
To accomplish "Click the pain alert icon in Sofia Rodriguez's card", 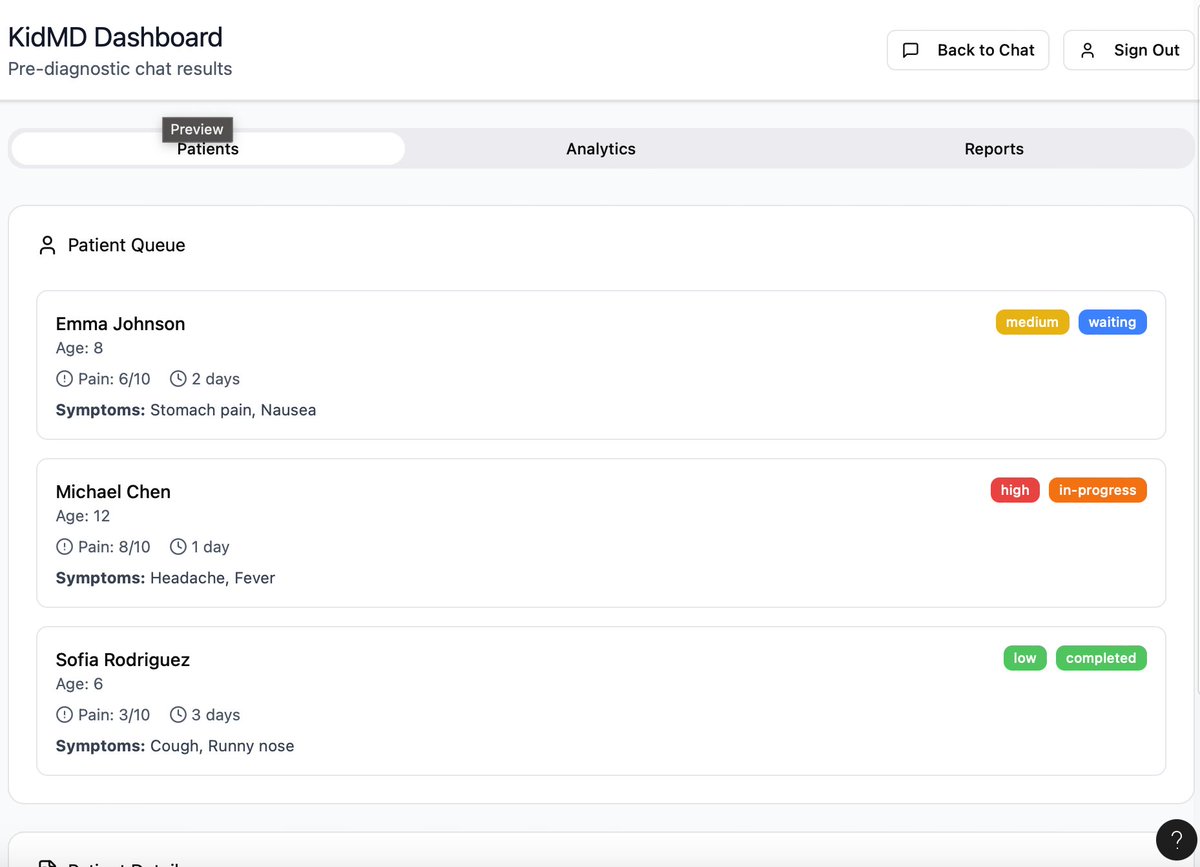I will 64,715.
